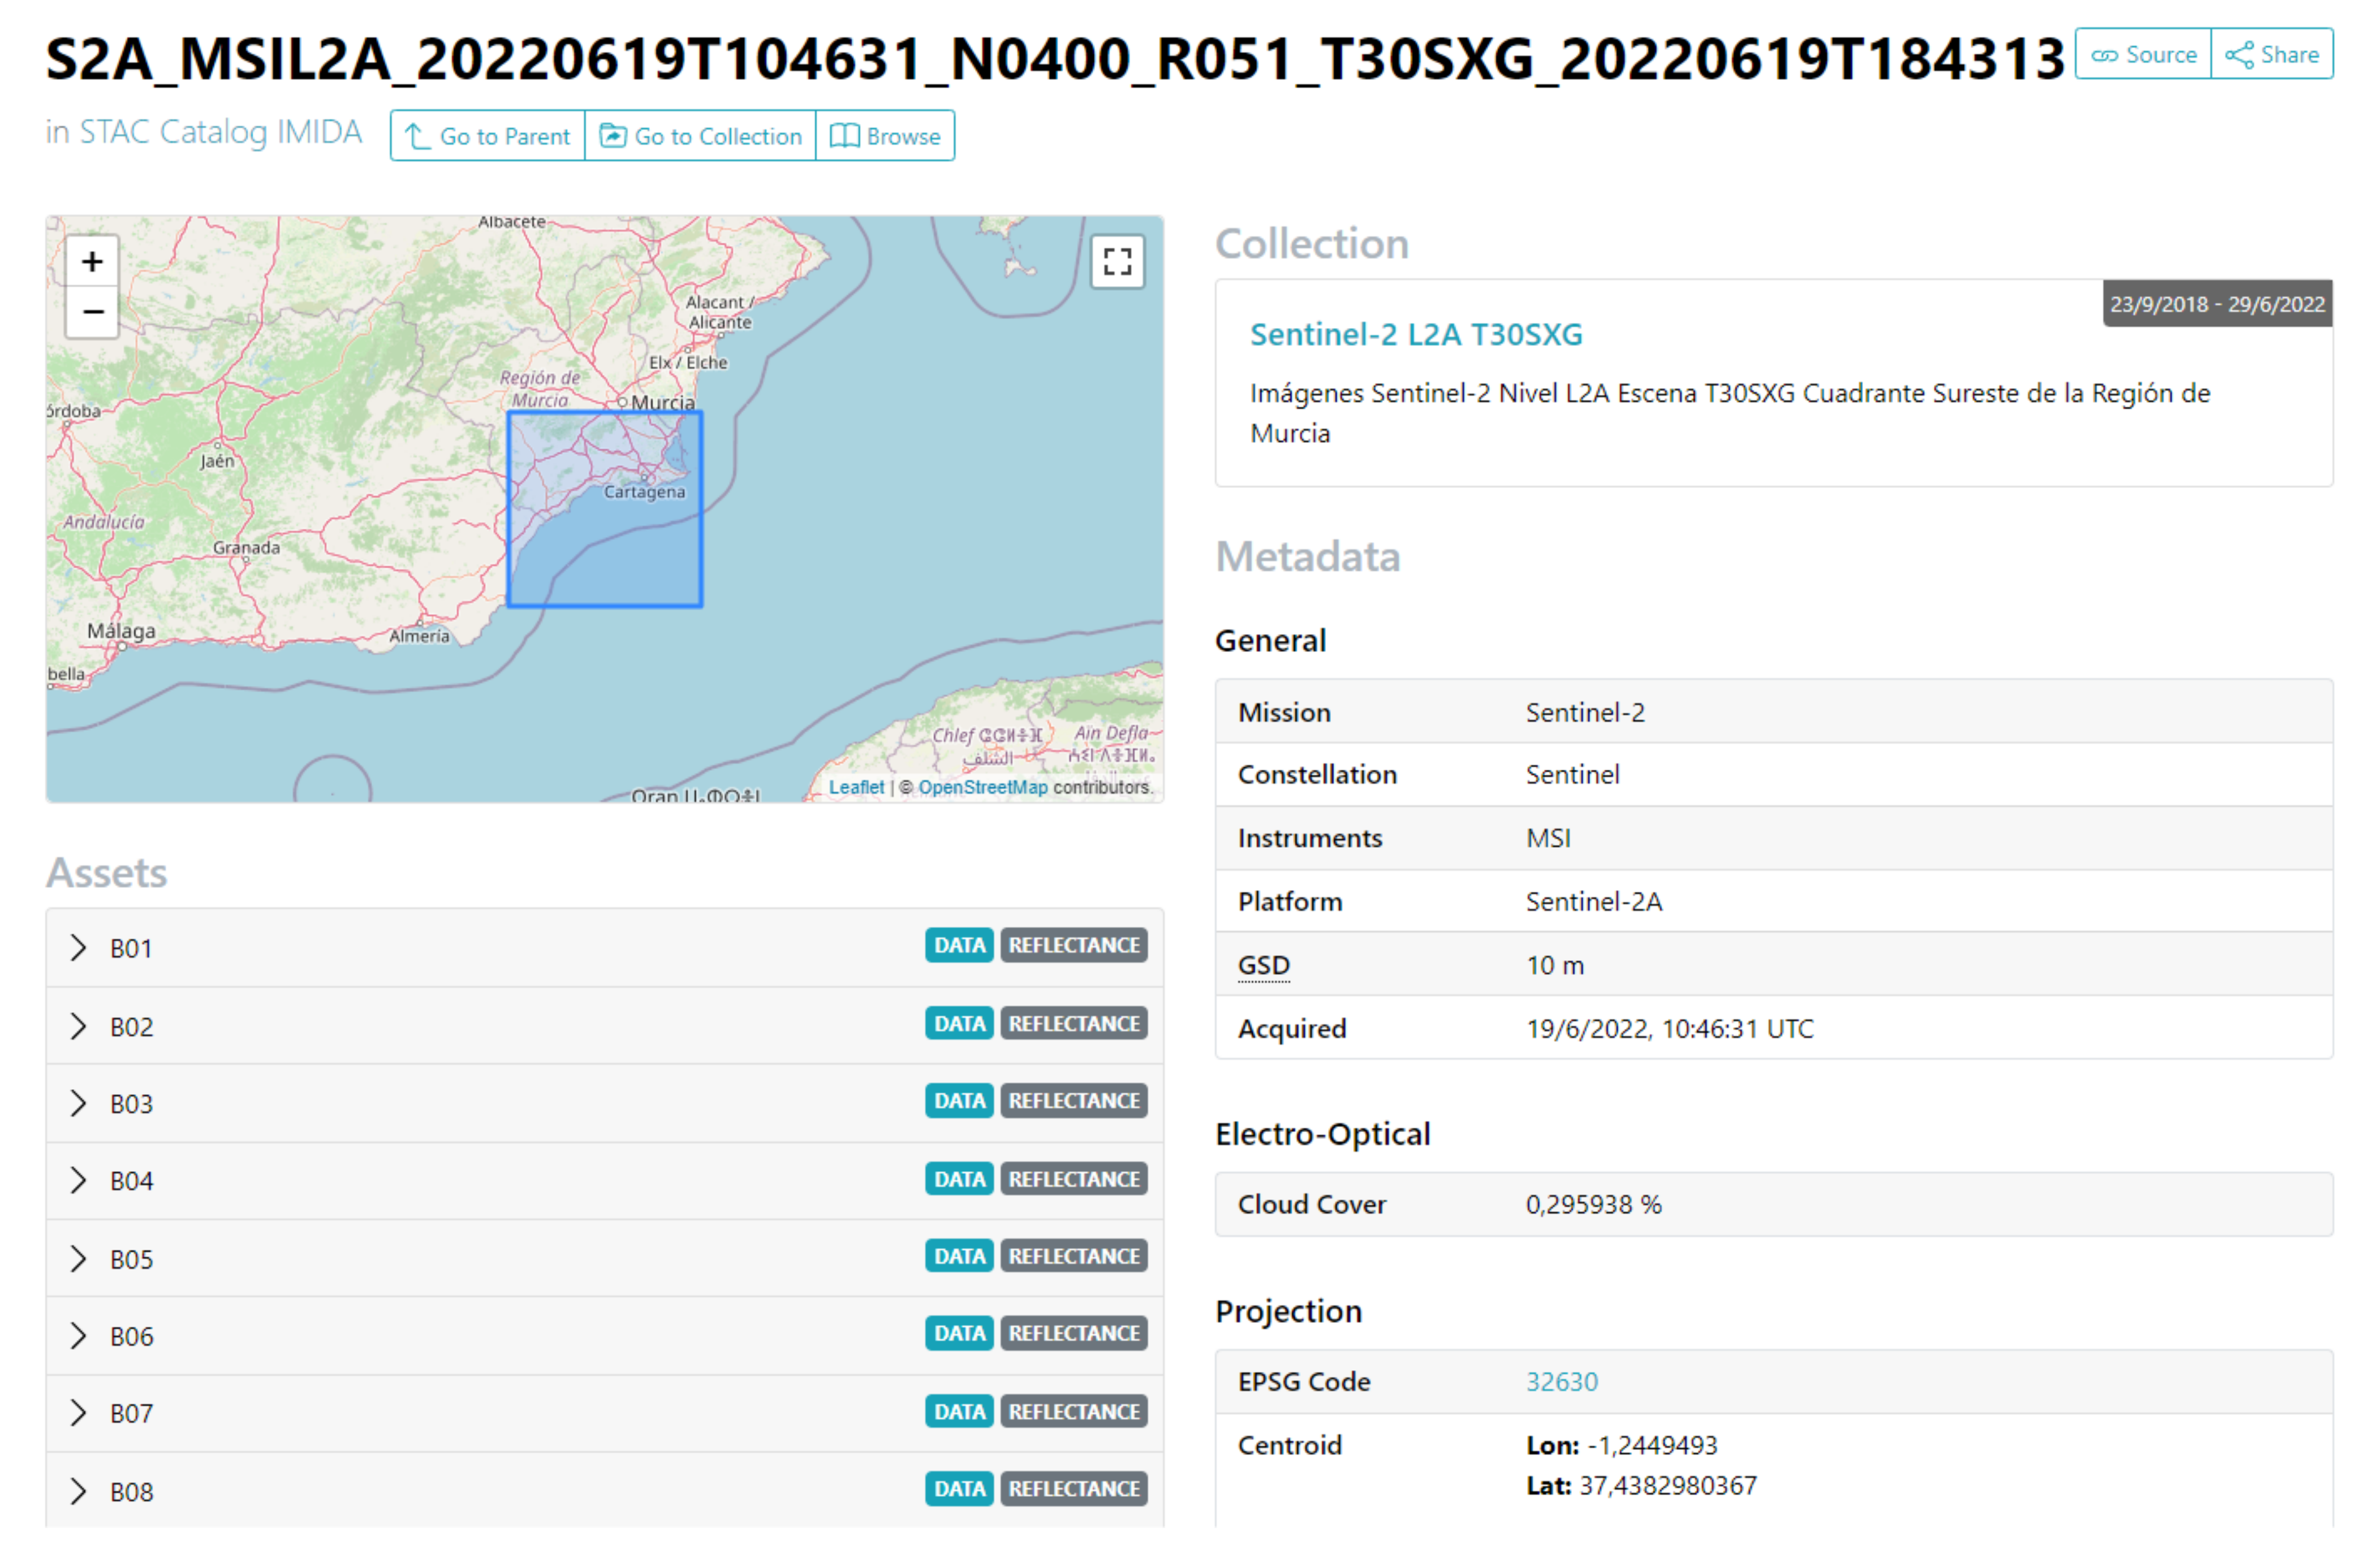
Task: Click EPSG code 32630 link
Action: pyautogui.click(x=1561, y=1381)
